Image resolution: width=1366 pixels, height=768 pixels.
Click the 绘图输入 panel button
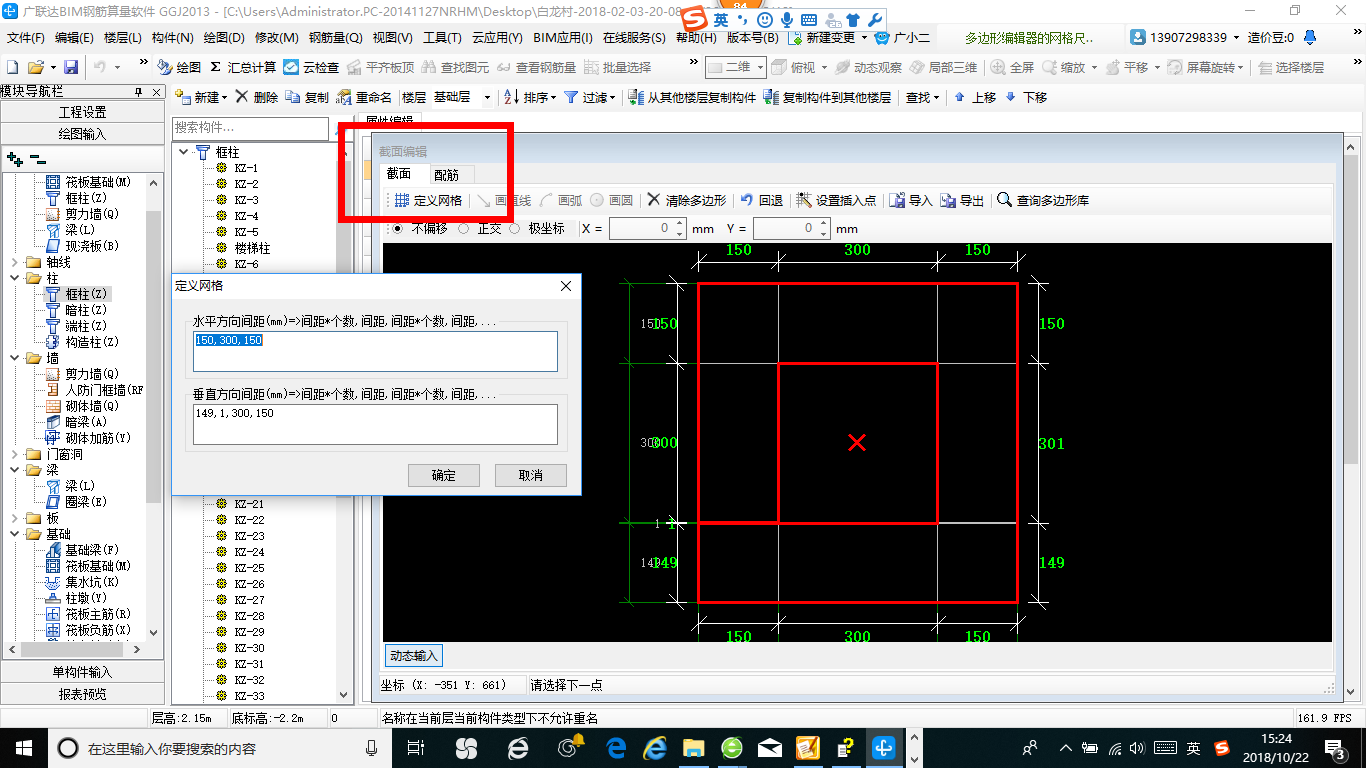pos(82,134)
